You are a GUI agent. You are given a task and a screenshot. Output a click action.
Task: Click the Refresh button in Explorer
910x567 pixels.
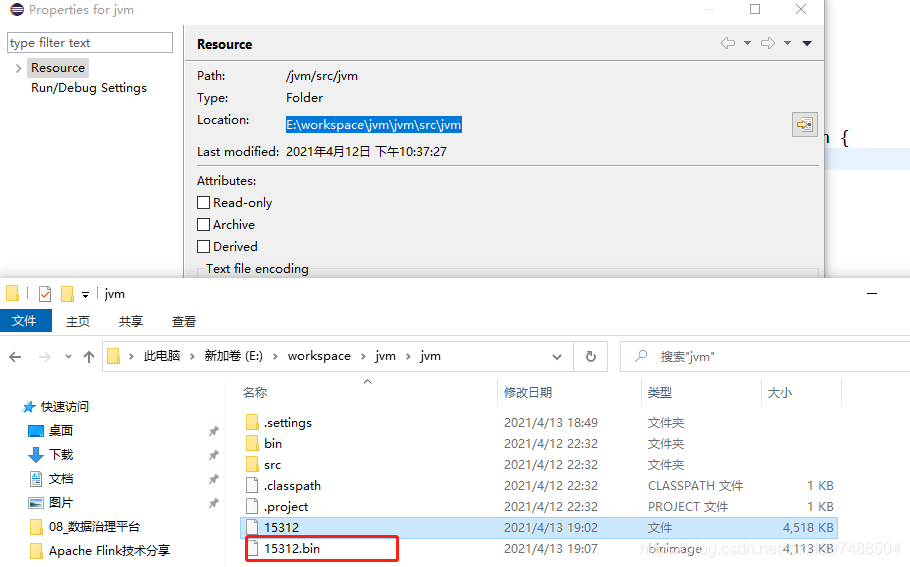point(591,356)
